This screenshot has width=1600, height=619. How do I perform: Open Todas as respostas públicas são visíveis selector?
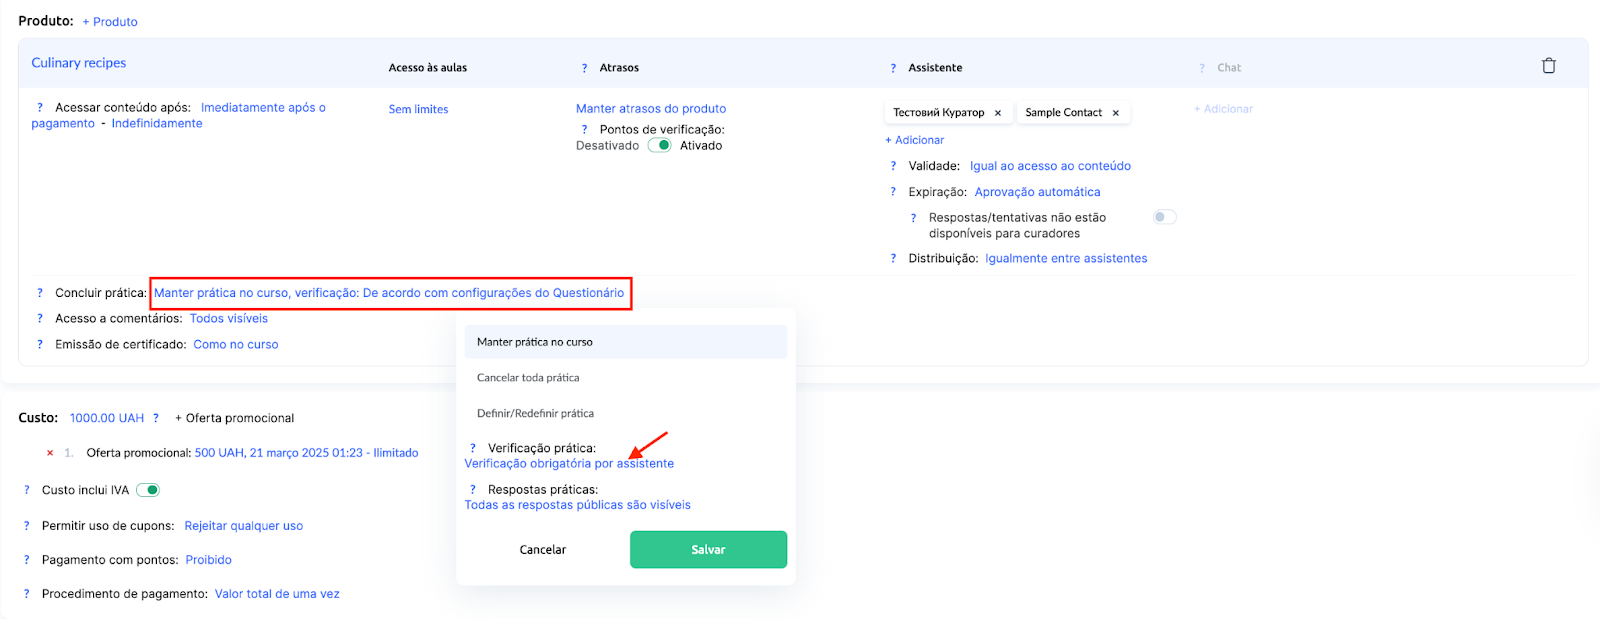coord(577,505)
